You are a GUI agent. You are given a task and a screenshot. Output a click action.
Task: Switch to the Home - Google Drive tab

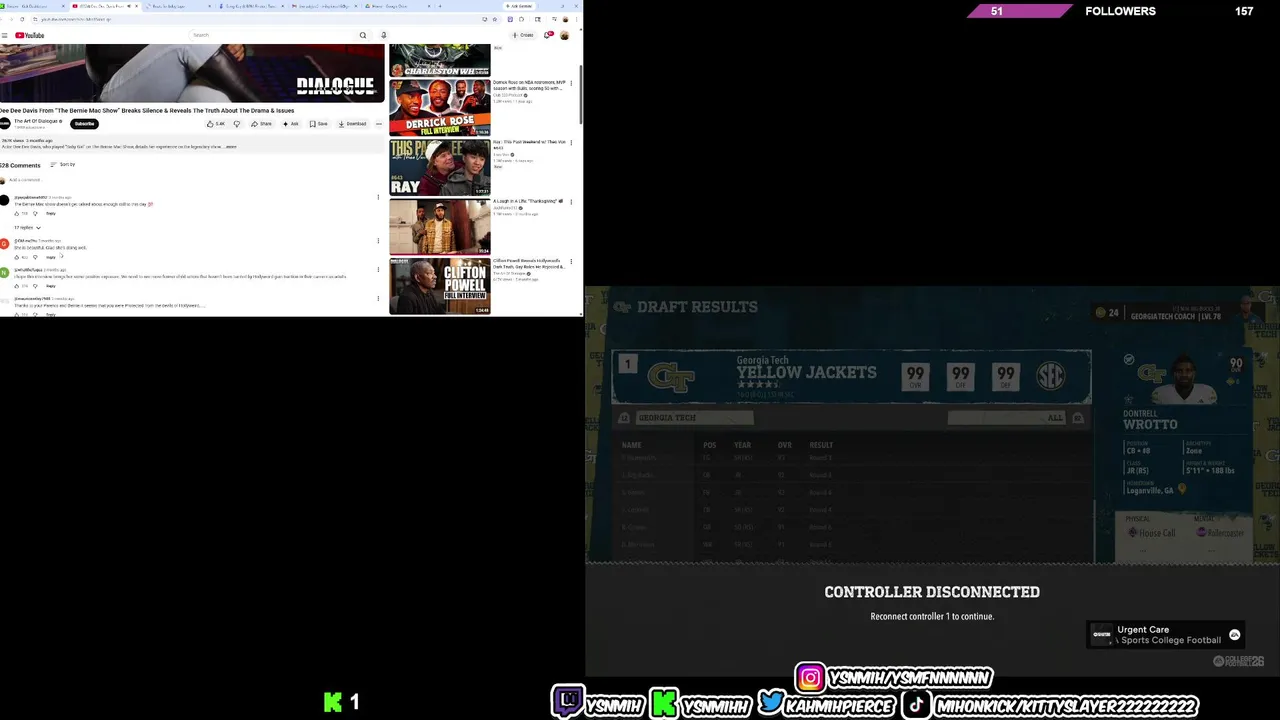point(397,6)
